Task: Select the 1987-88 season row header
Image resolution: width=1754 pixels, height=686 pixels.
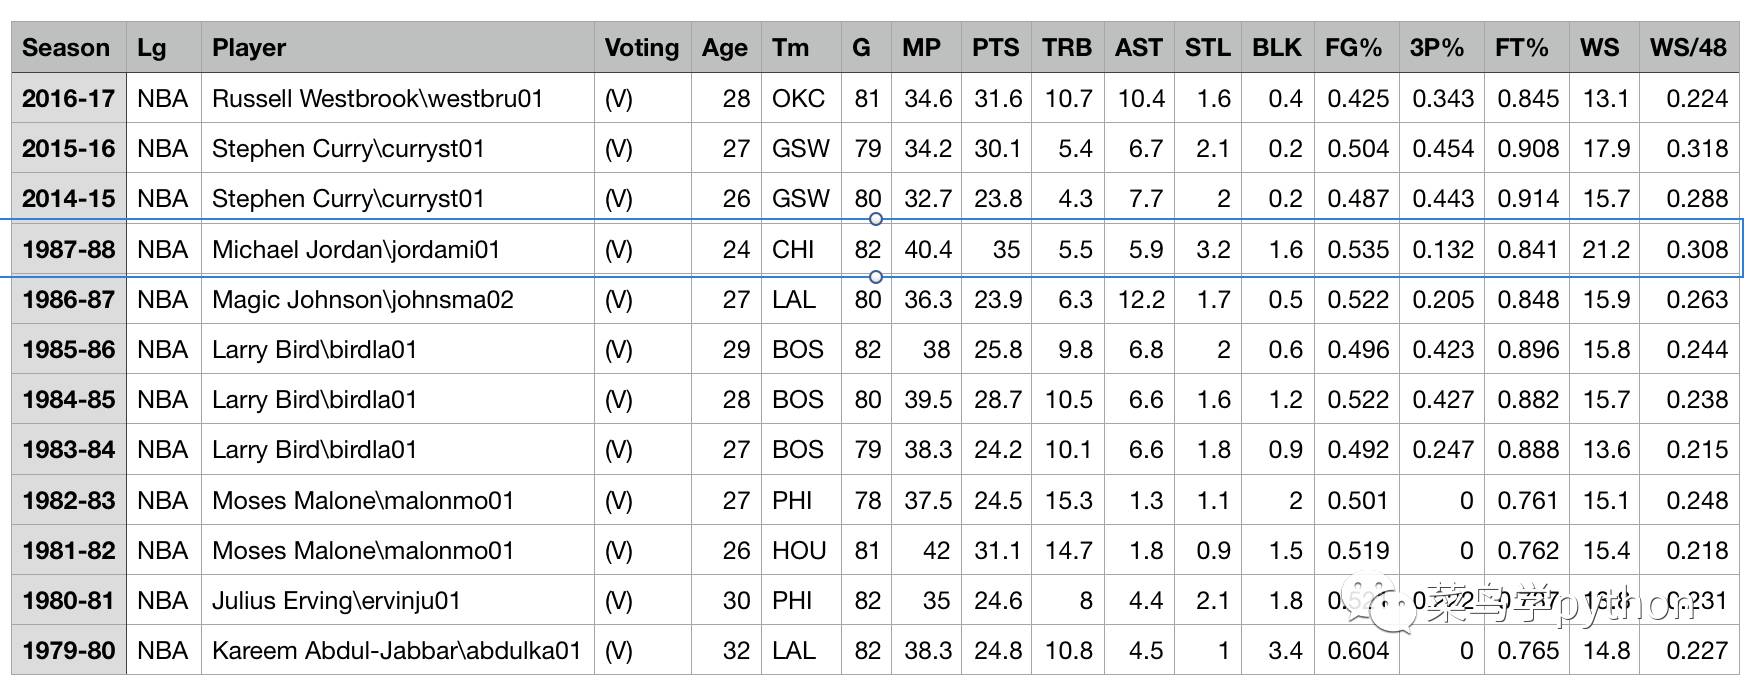Action: (x=68, y=249)
